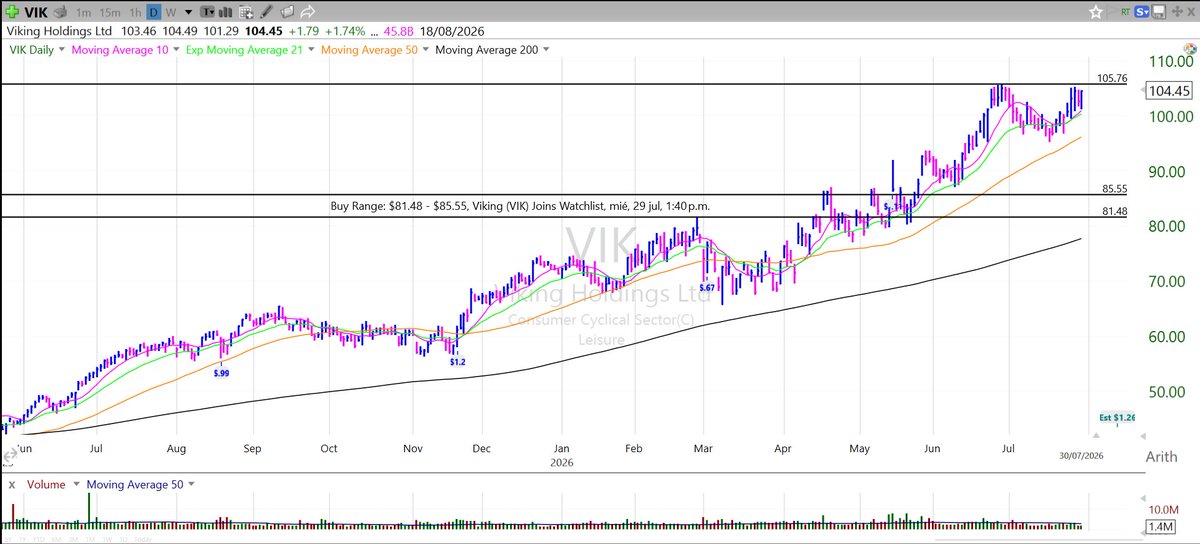Image resolution: width=1200 pixels, height=544 pixels.
Task: Select the pencil drawing tool
Action: pyautogui.click(x=266, y=12)
